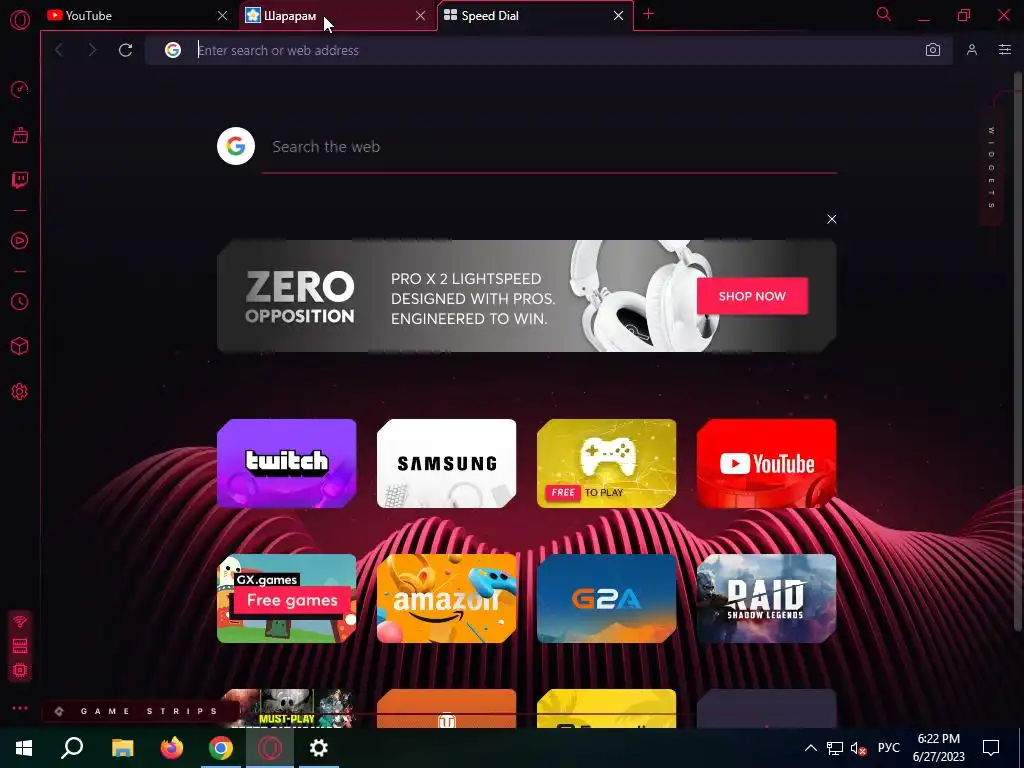Open GX Corner icon in sidebar
Screen dimensions: 1024x768
pos(20,135)
